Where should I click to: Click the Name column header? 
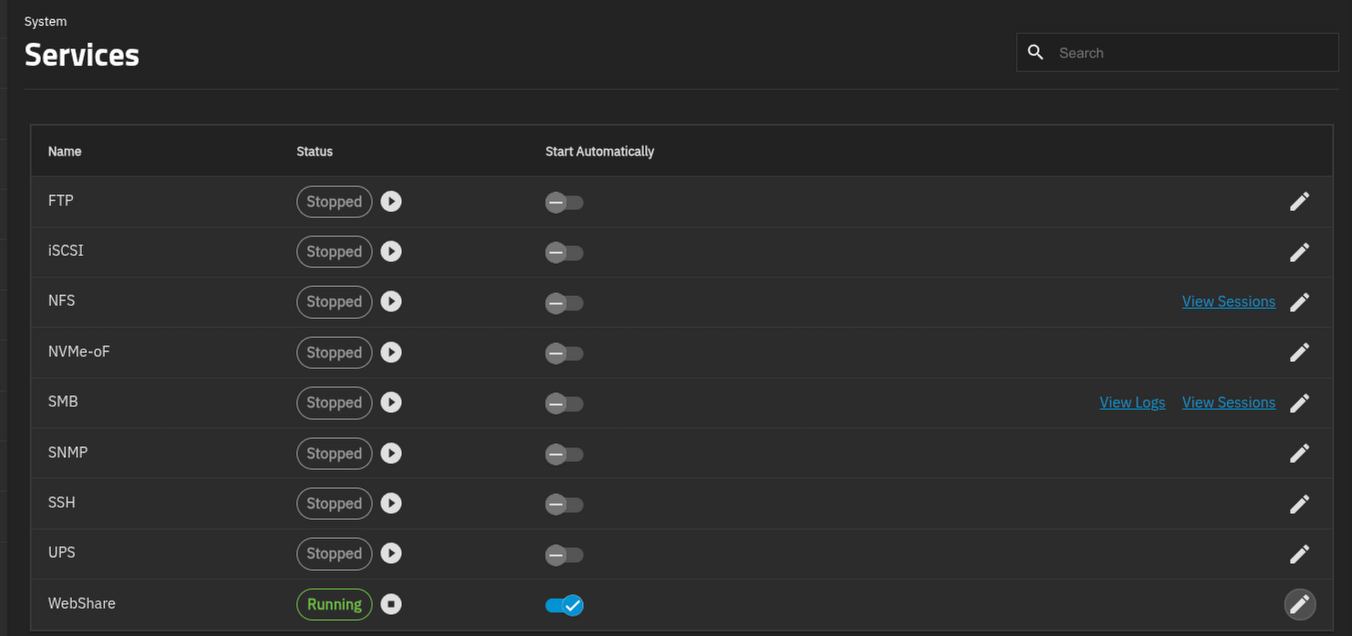click(x=65, y=151)
